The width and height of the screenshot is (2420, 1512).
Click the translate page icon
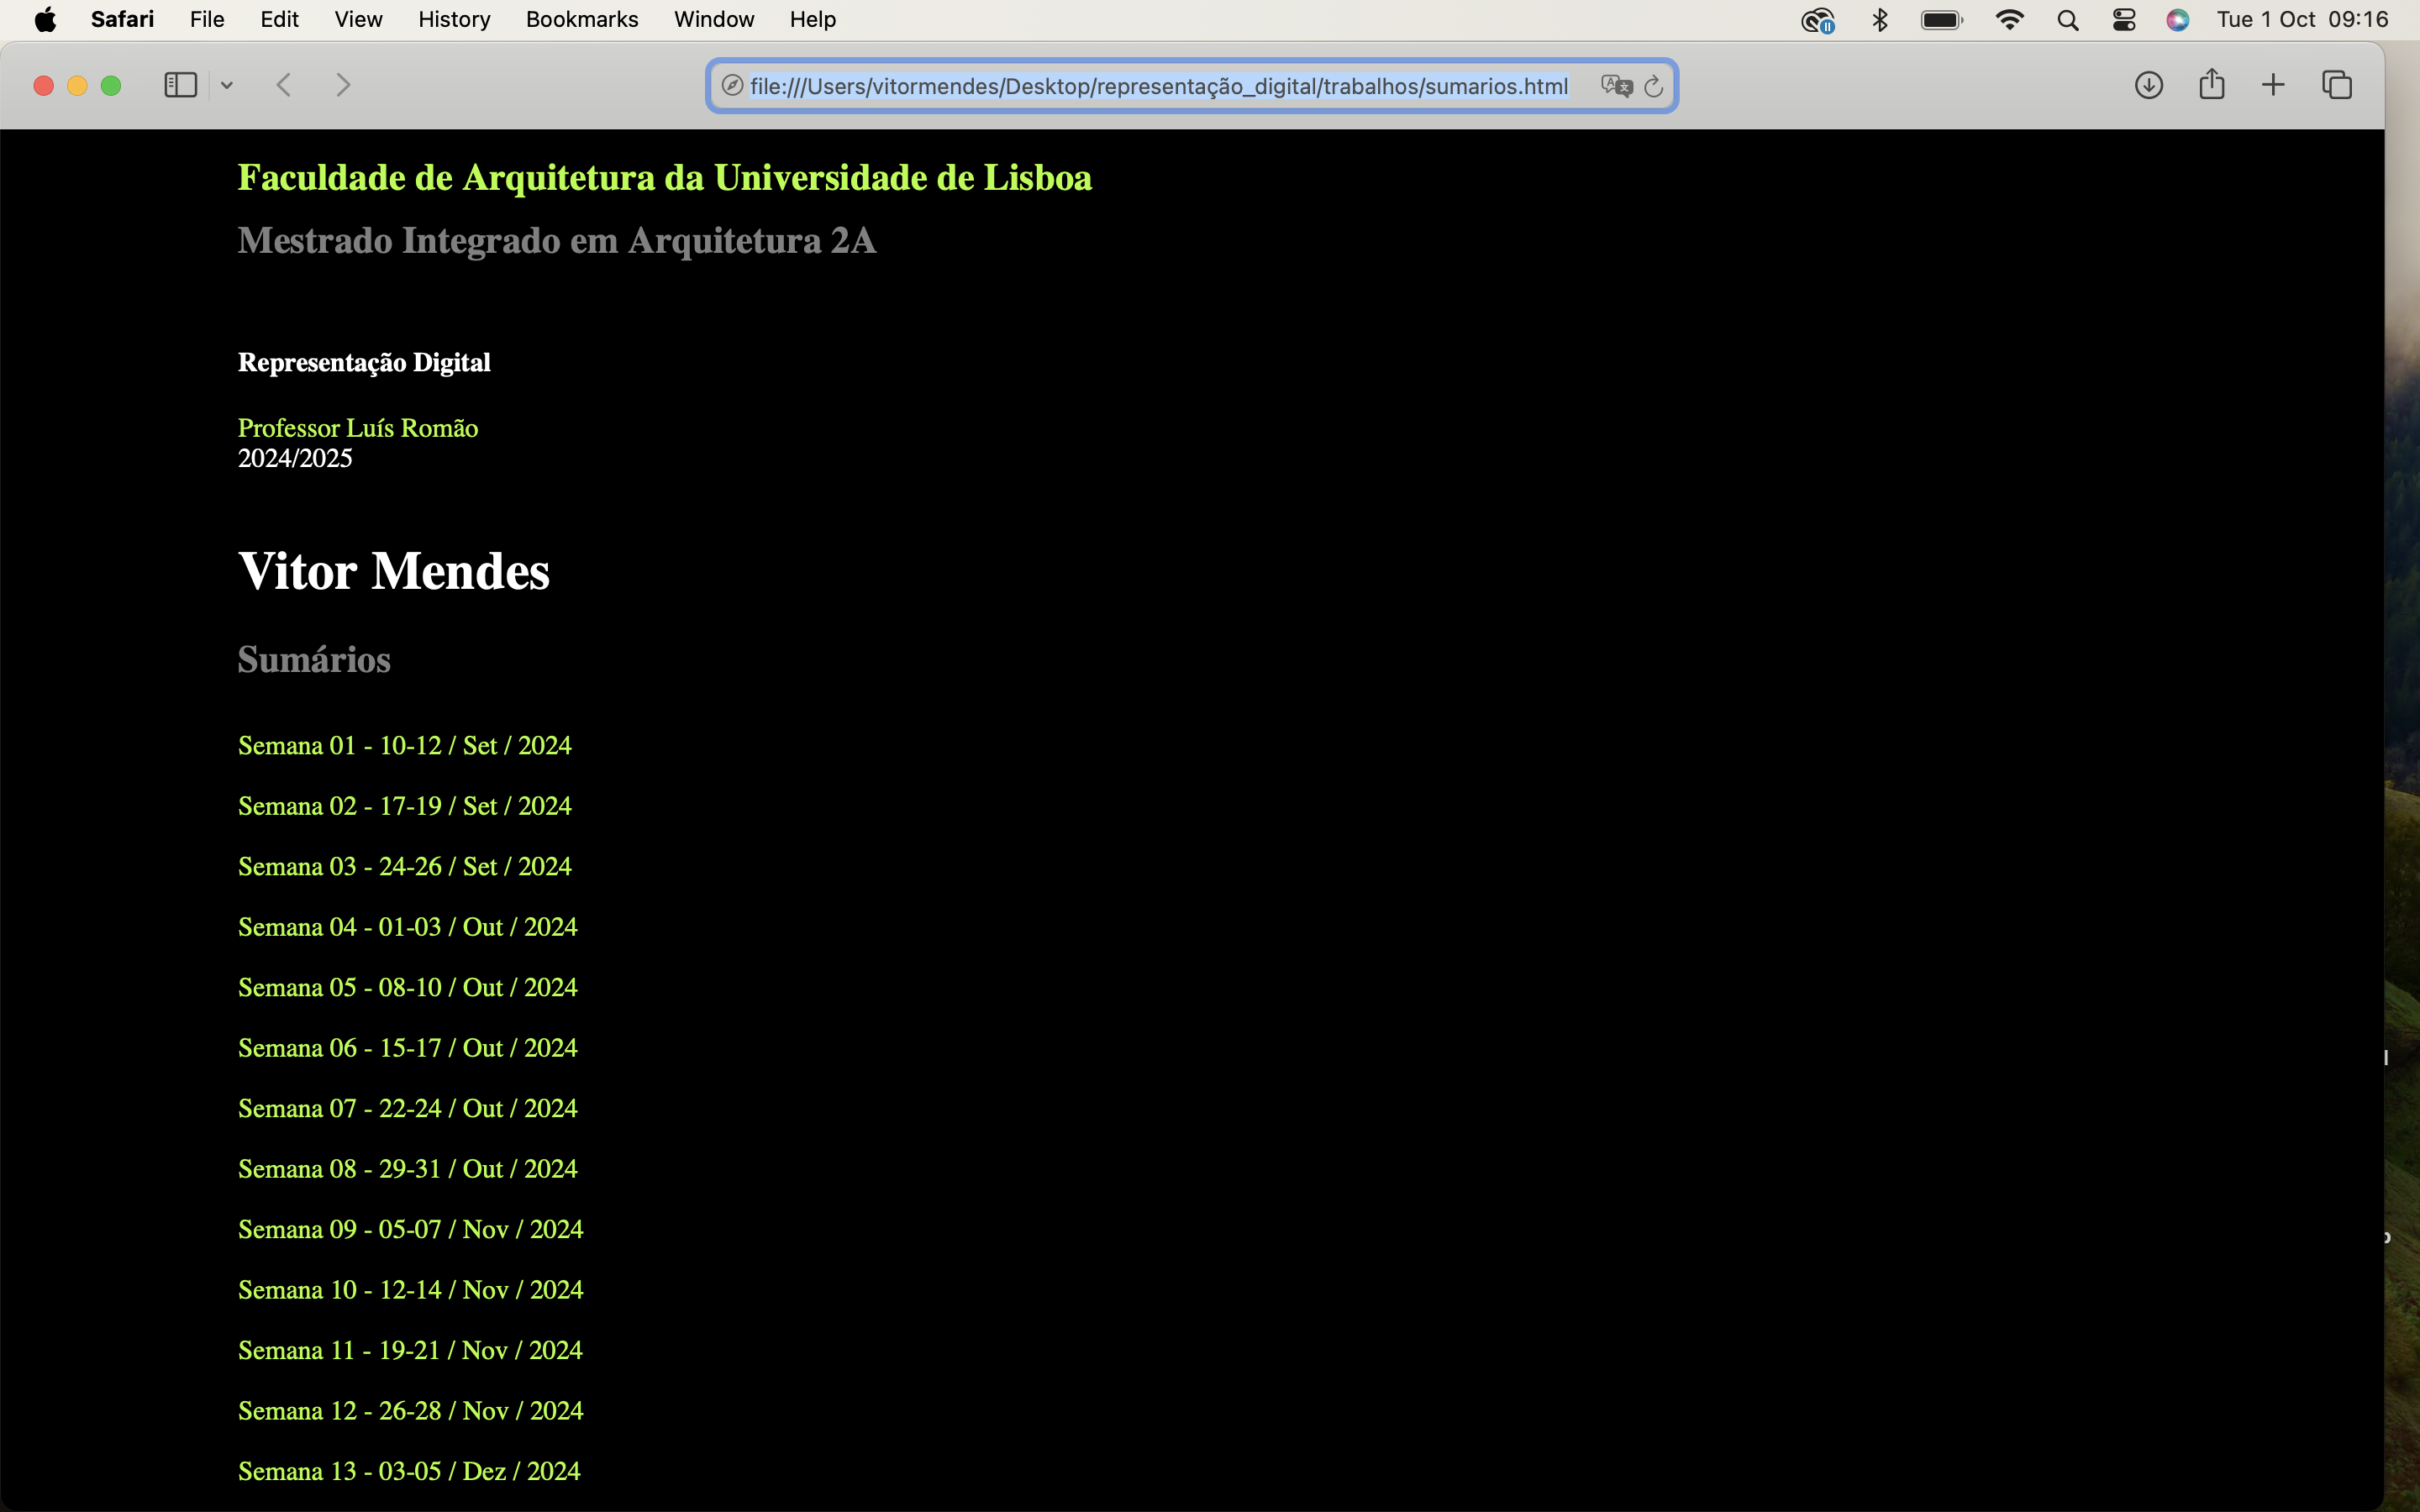pos(1616,86)
